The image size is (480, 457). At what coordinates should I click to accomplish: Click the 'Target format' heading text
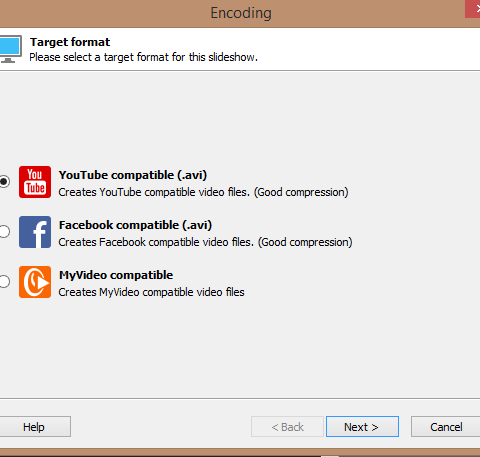coord(70,42)
